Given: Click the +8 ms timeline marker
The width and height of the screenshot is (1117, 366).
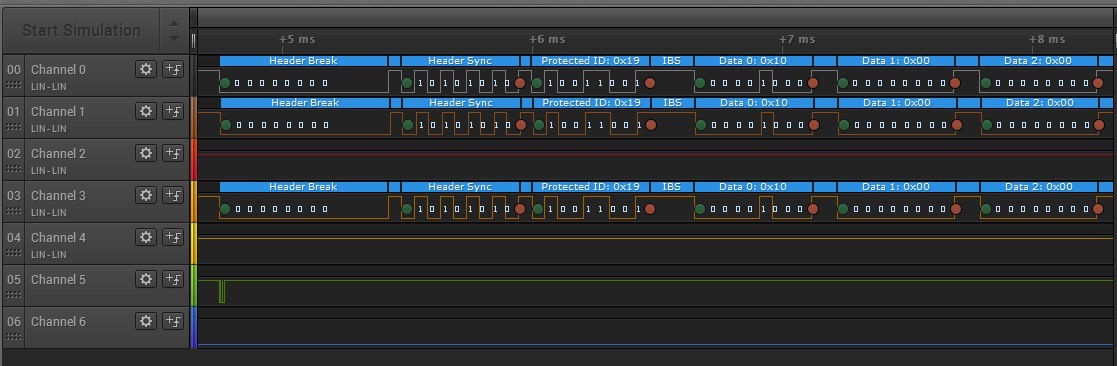Looking at the screenshot, I should pyautogui.click(x=1047, y=39).
